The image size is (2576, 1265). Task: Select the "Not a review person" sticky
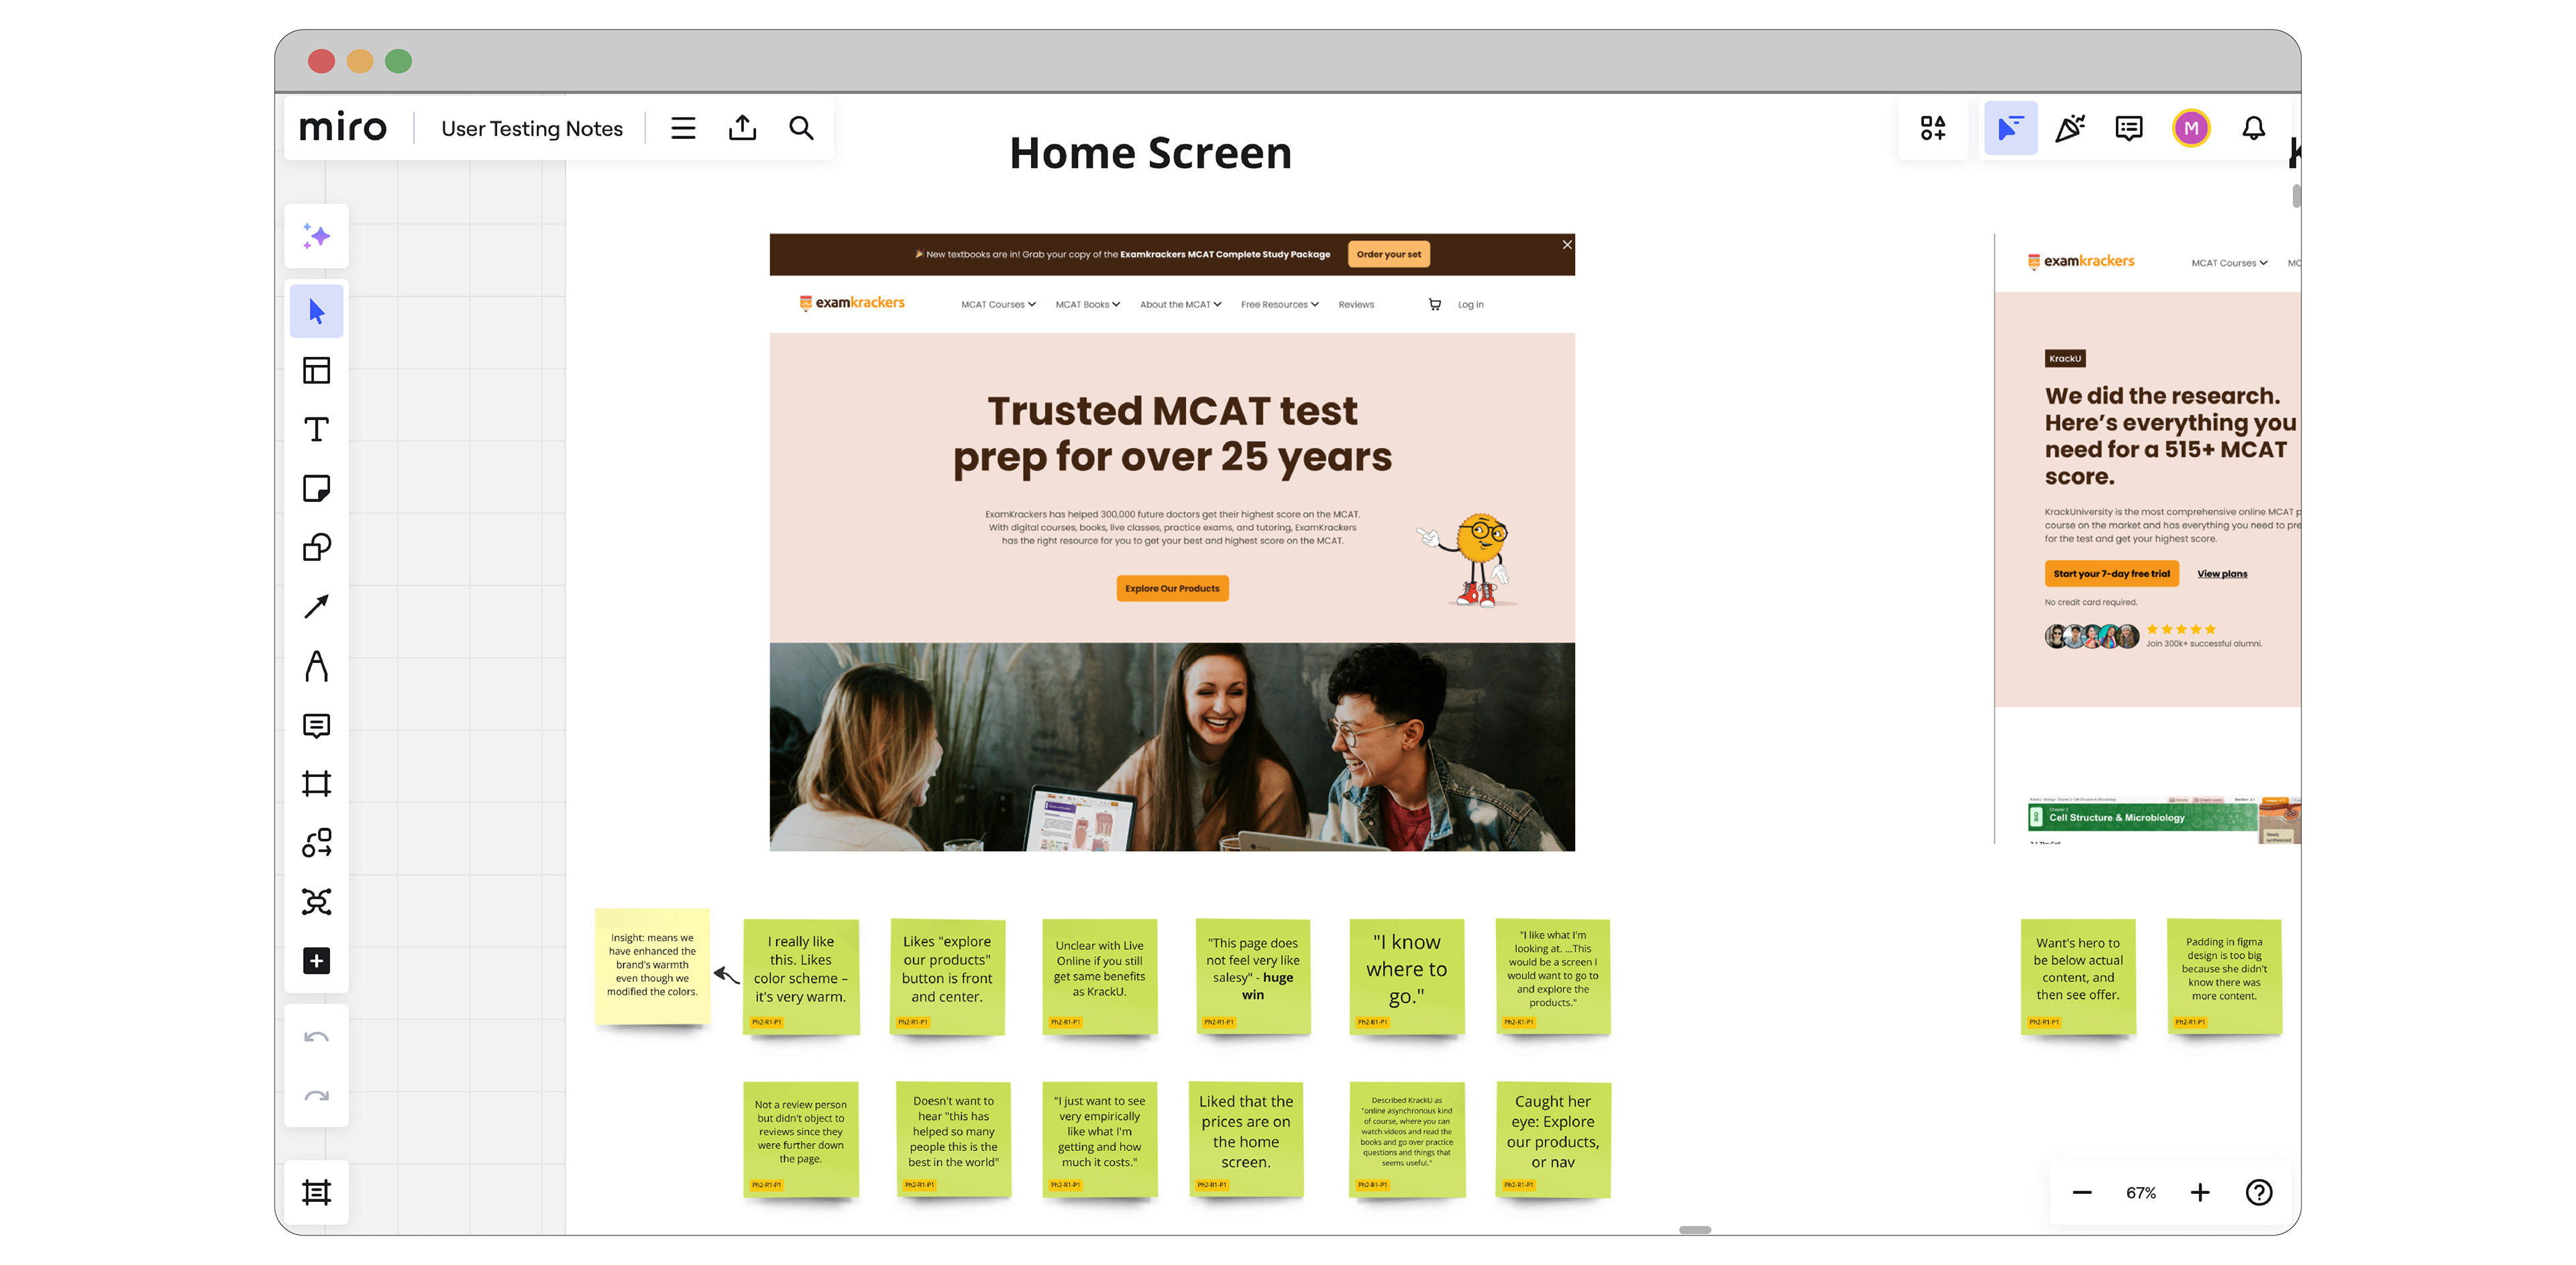pyautogui.click(x=800, y=1139)
